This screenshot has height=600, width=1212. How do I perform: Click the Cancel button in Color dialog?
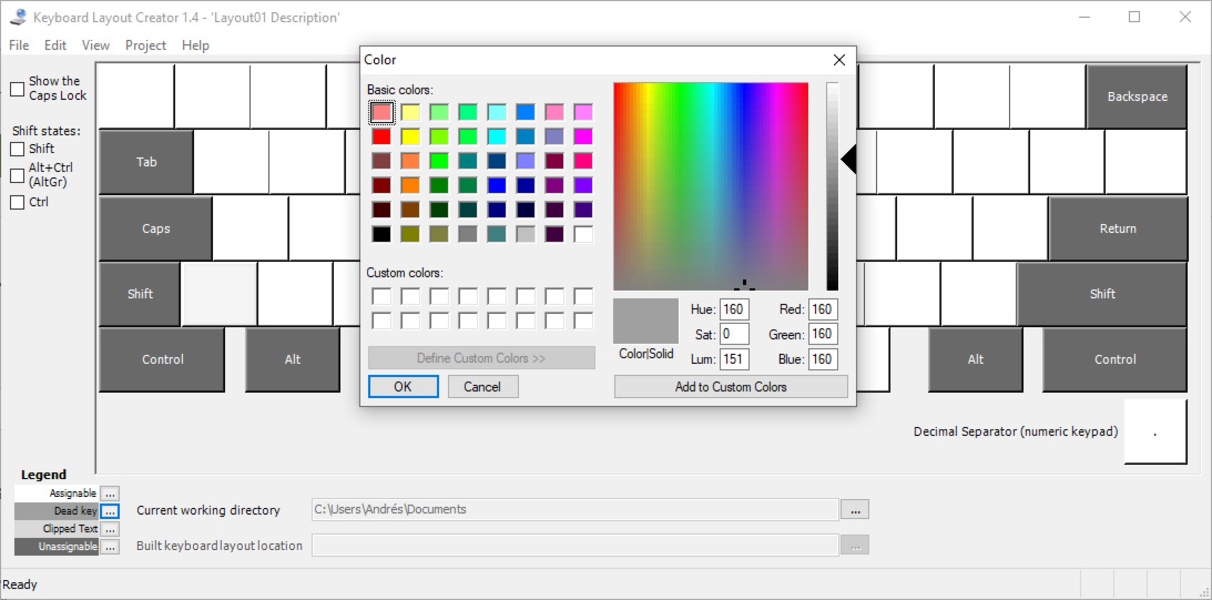pos(482,387)
